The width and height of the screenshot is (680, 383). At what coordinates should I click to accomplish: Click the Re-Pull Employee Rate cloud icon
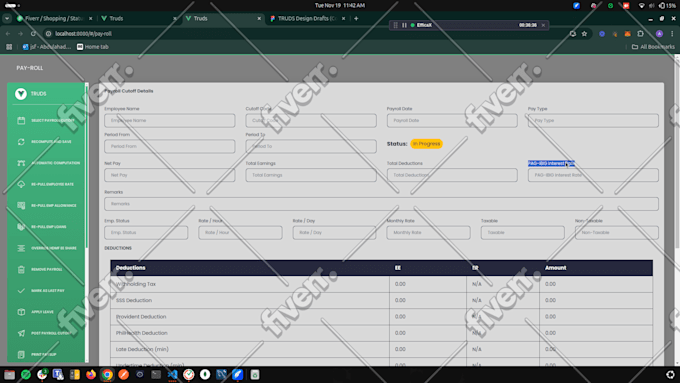point(21,184)
